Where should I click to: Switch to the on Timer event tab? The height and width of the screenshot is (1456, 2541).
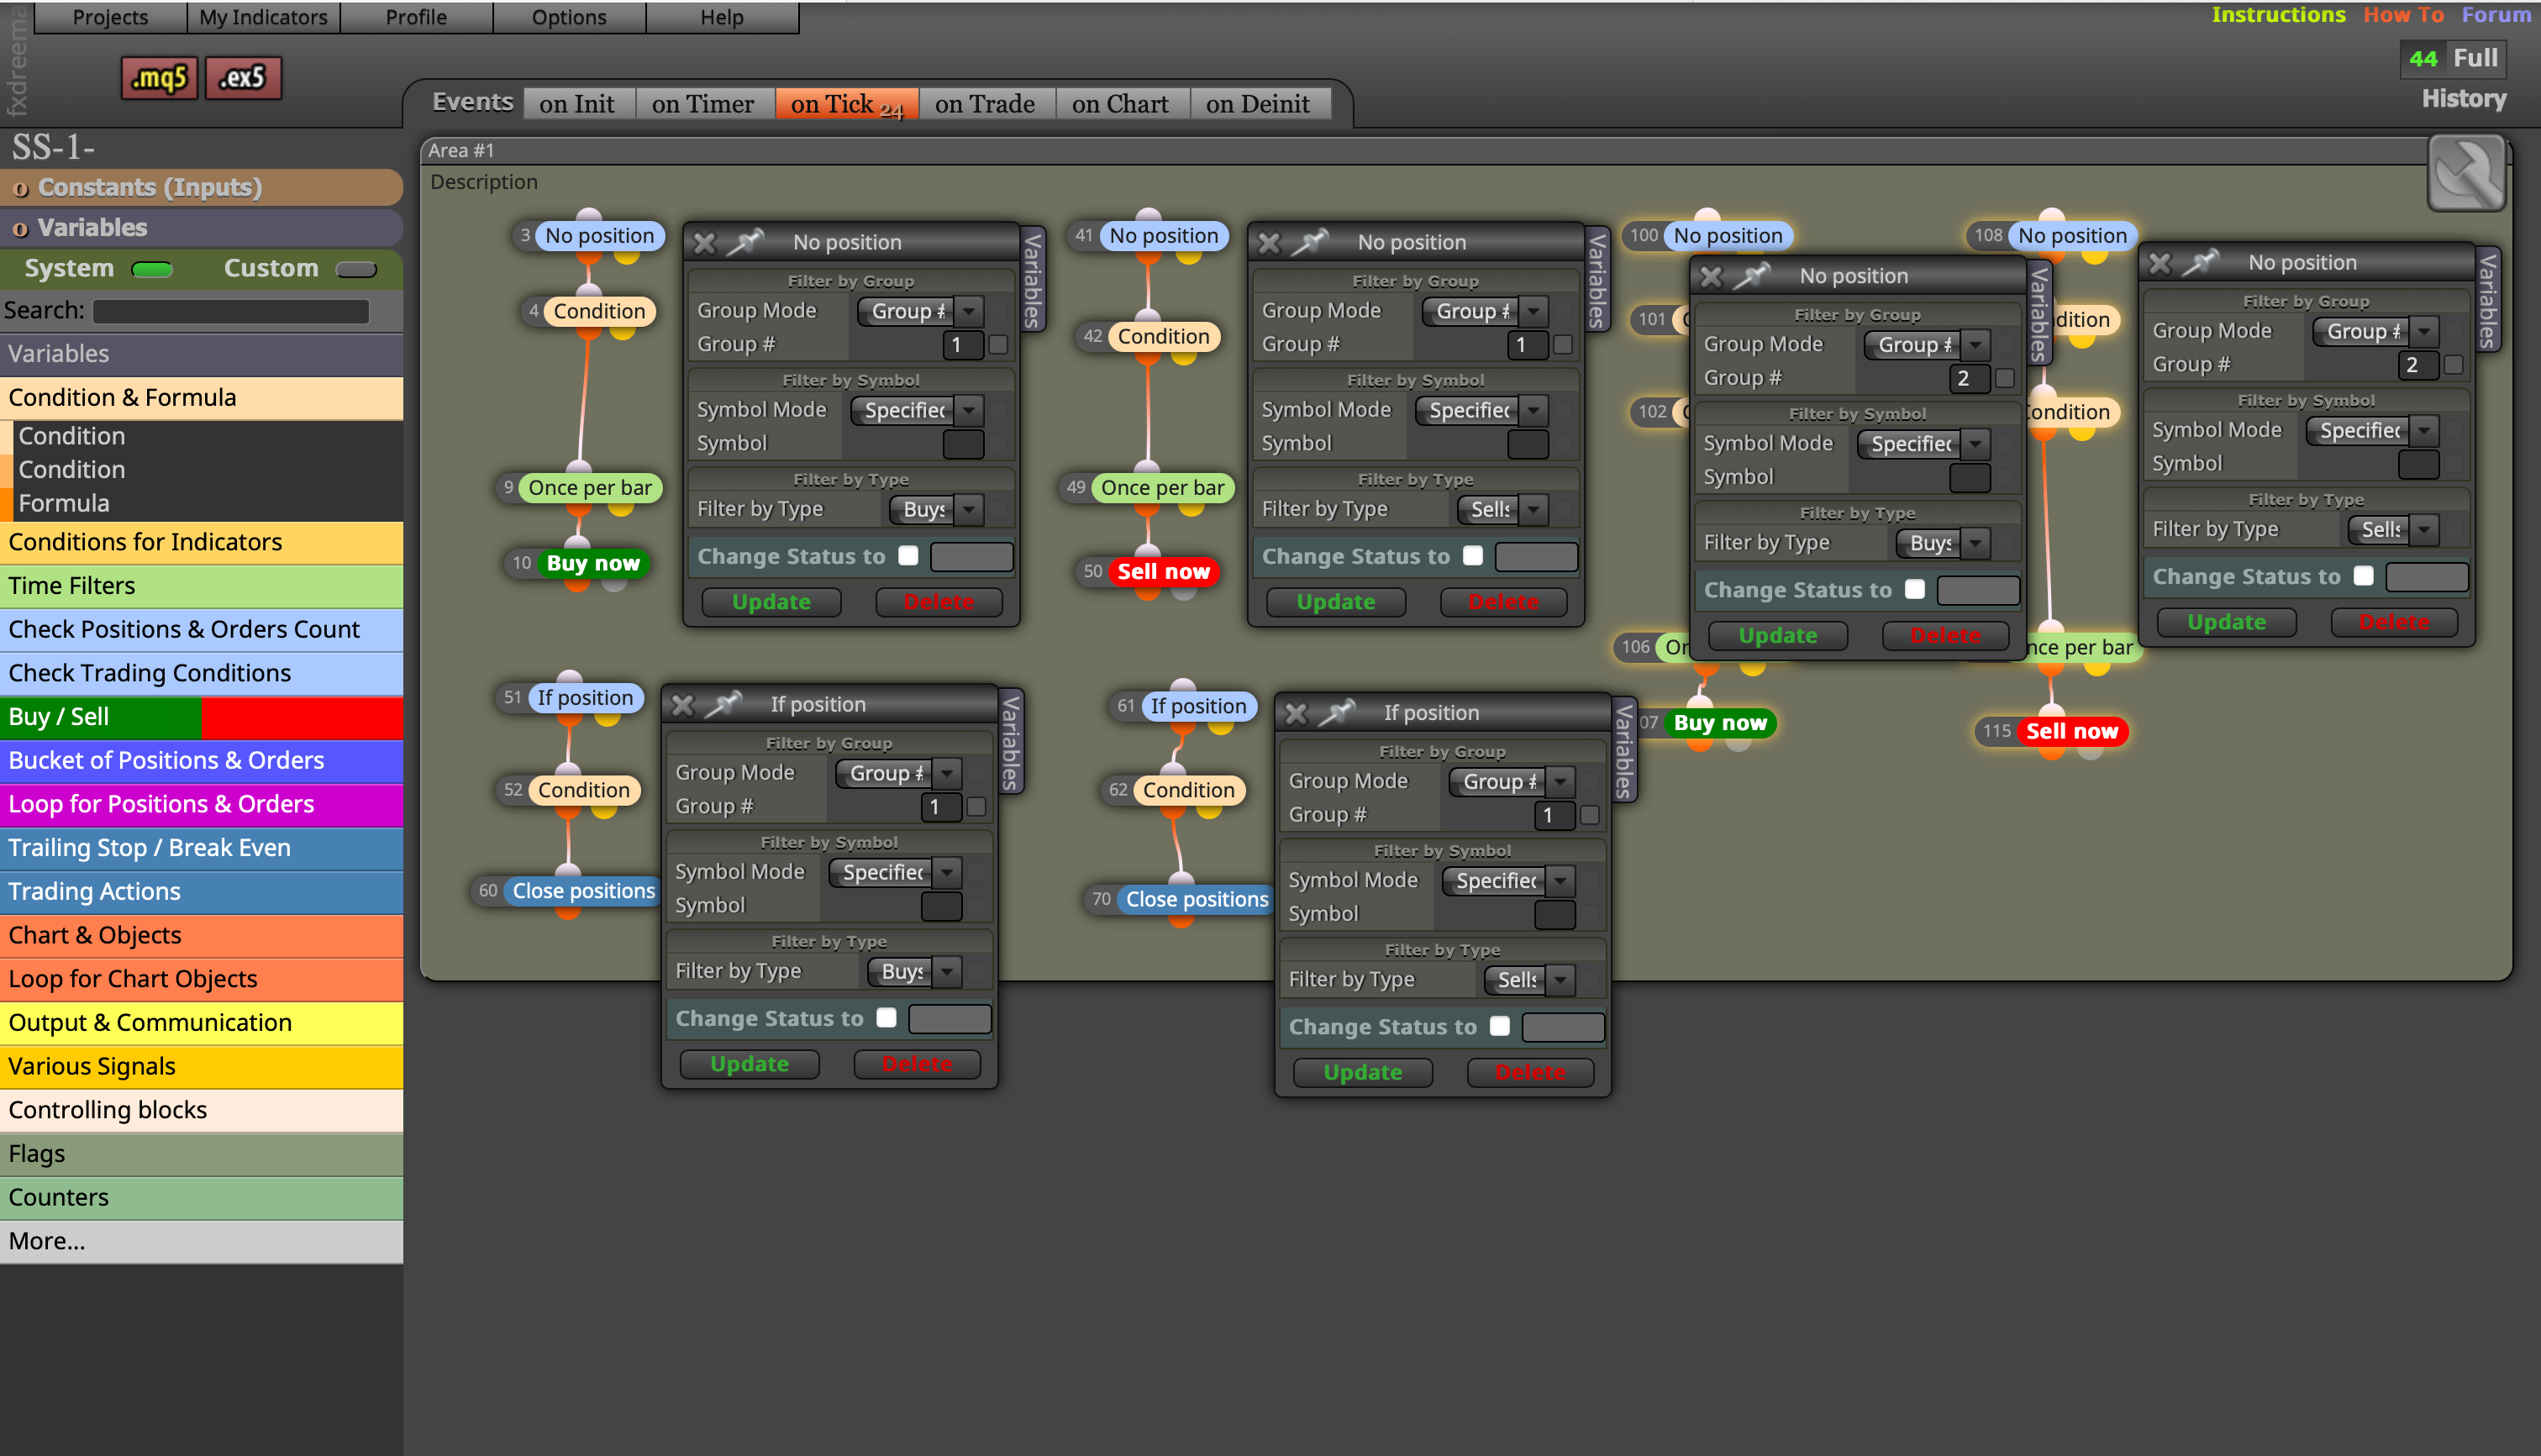pos(703,104)
